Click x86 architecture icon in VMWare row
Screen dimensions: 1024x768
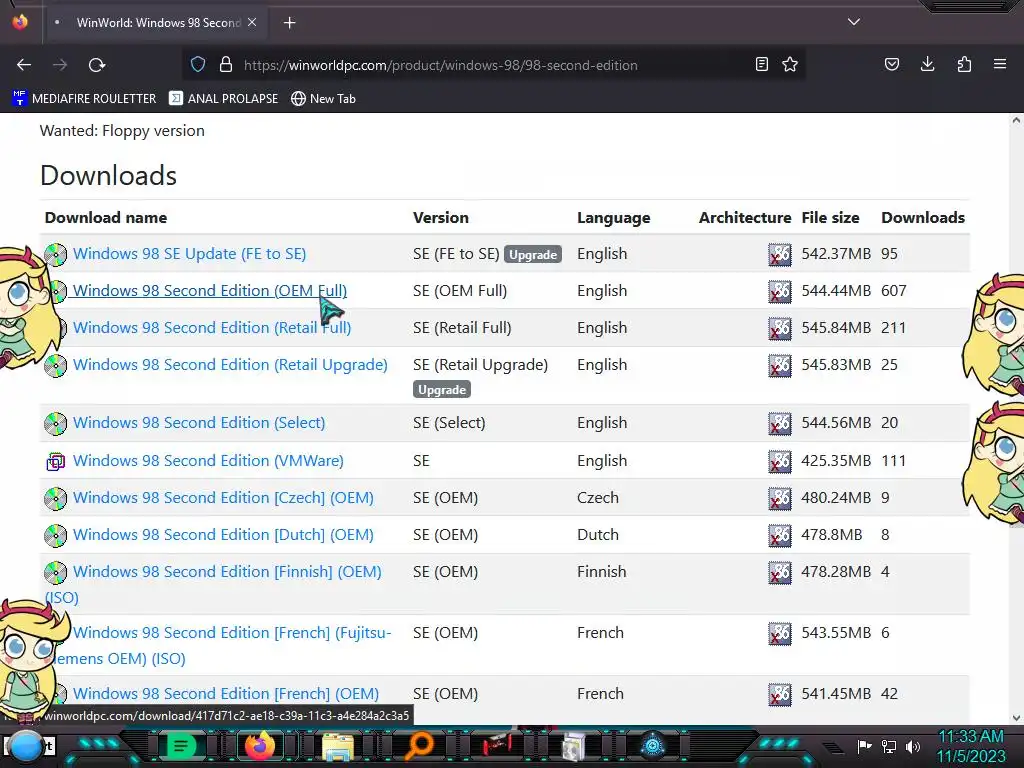coord(780,462)
